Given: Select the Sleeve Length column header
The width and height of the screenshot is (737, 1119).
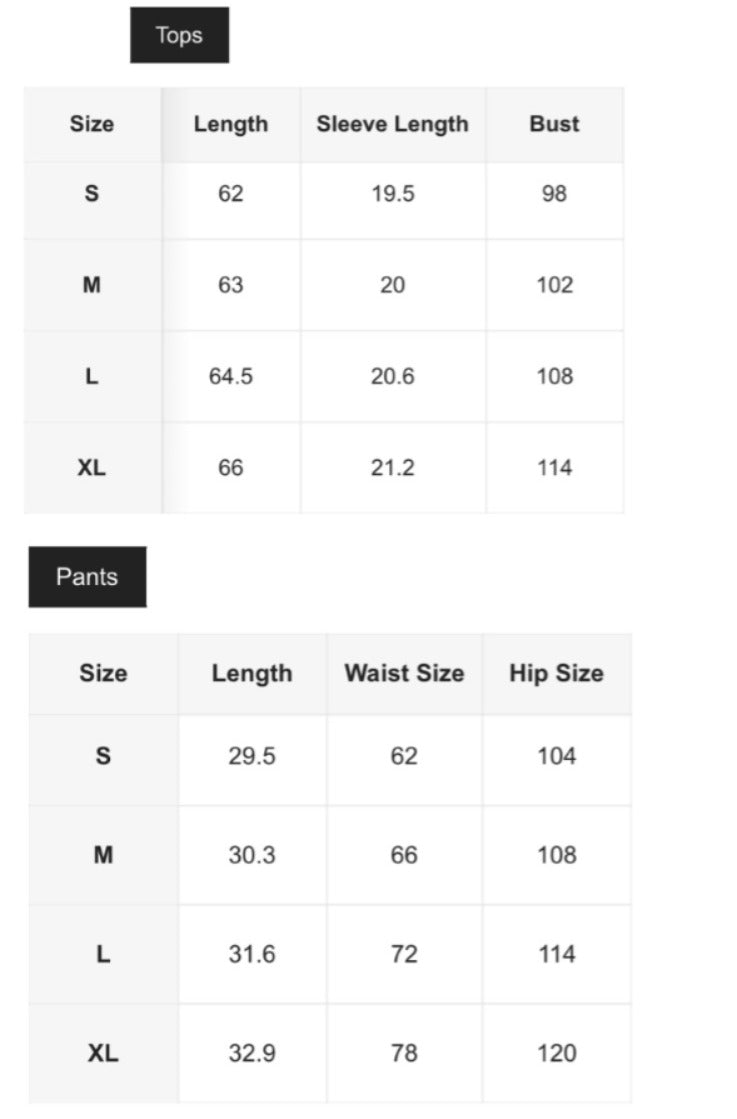Looking at the screenshot, I should pyautogui.click(x=392, y=124).
